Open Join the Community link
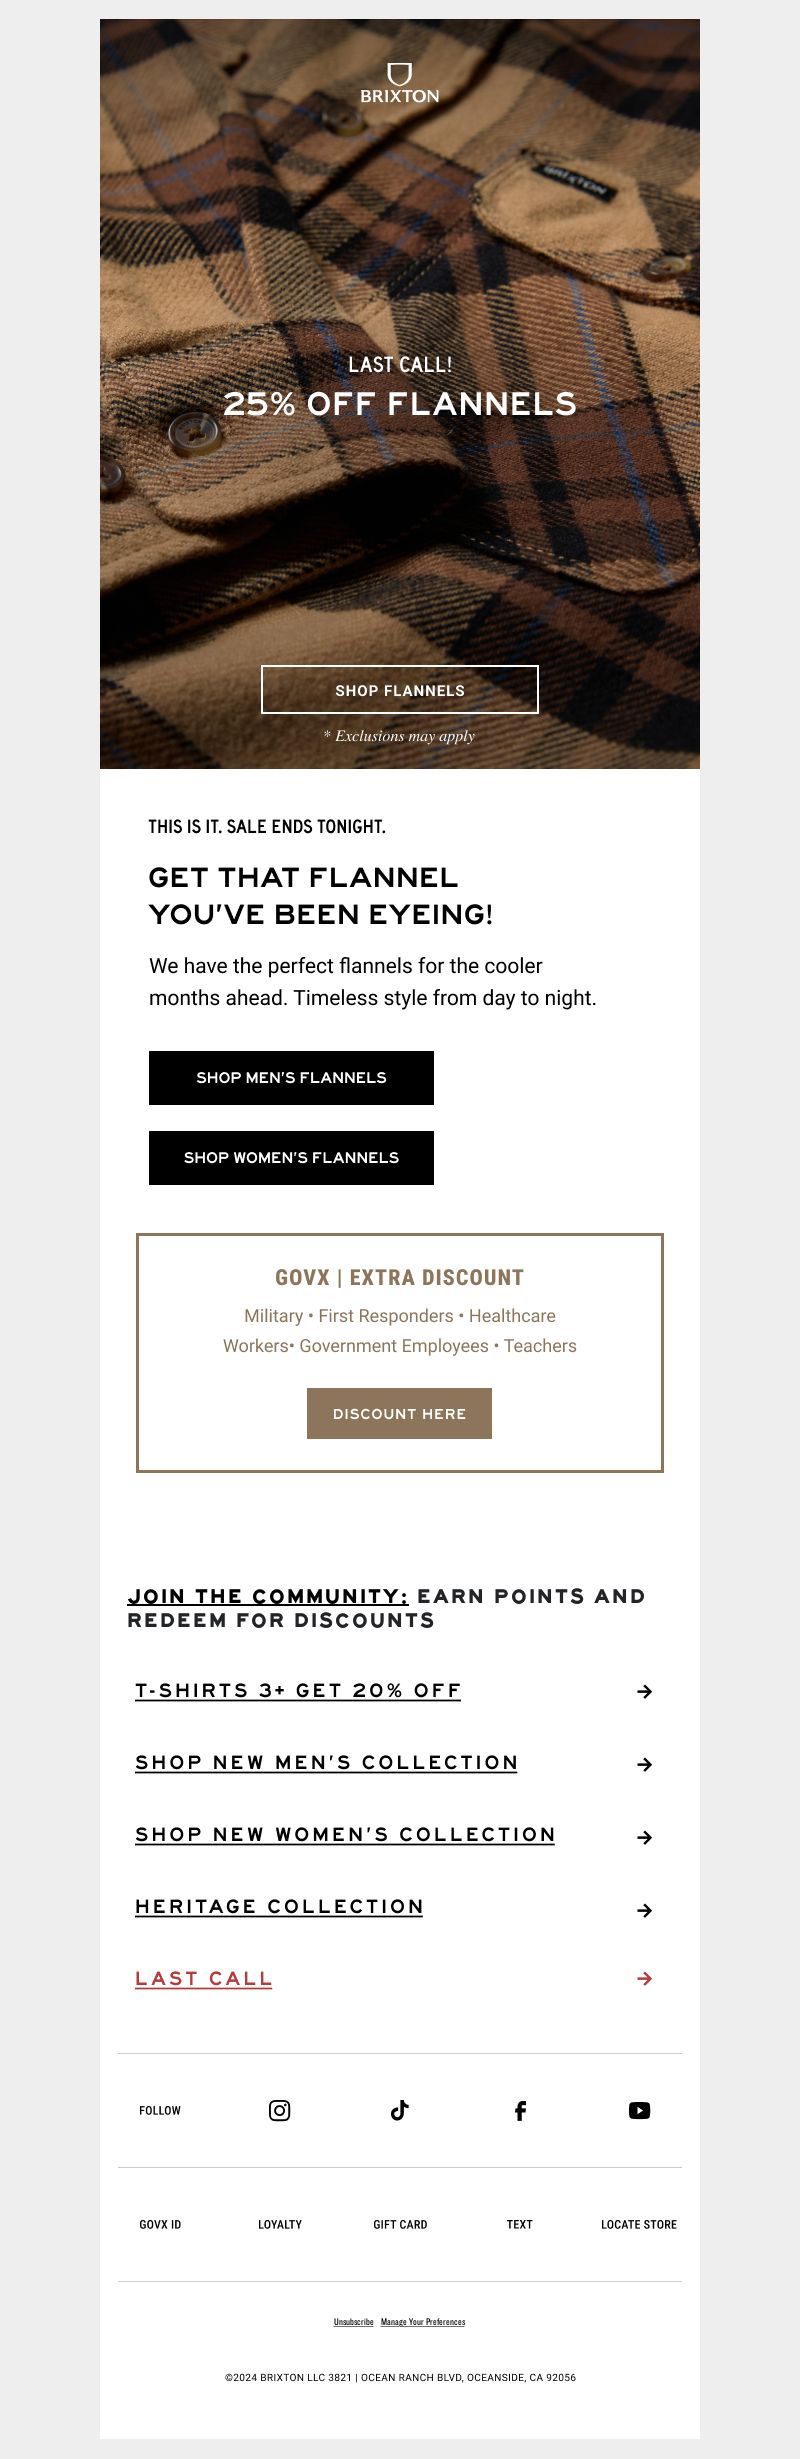The width and height of the screenshot is (800, 2459). click(268, 1596)
